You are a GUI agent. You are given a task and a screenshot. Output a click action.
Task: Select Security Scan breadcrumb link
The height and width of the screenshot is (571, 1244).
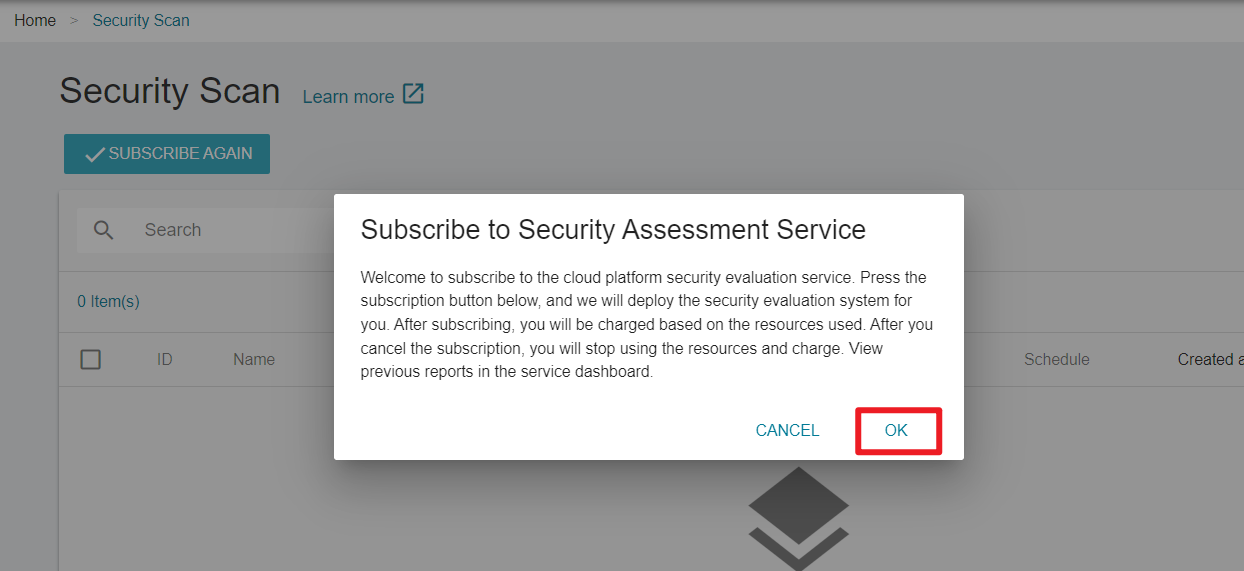coord(141,20)
